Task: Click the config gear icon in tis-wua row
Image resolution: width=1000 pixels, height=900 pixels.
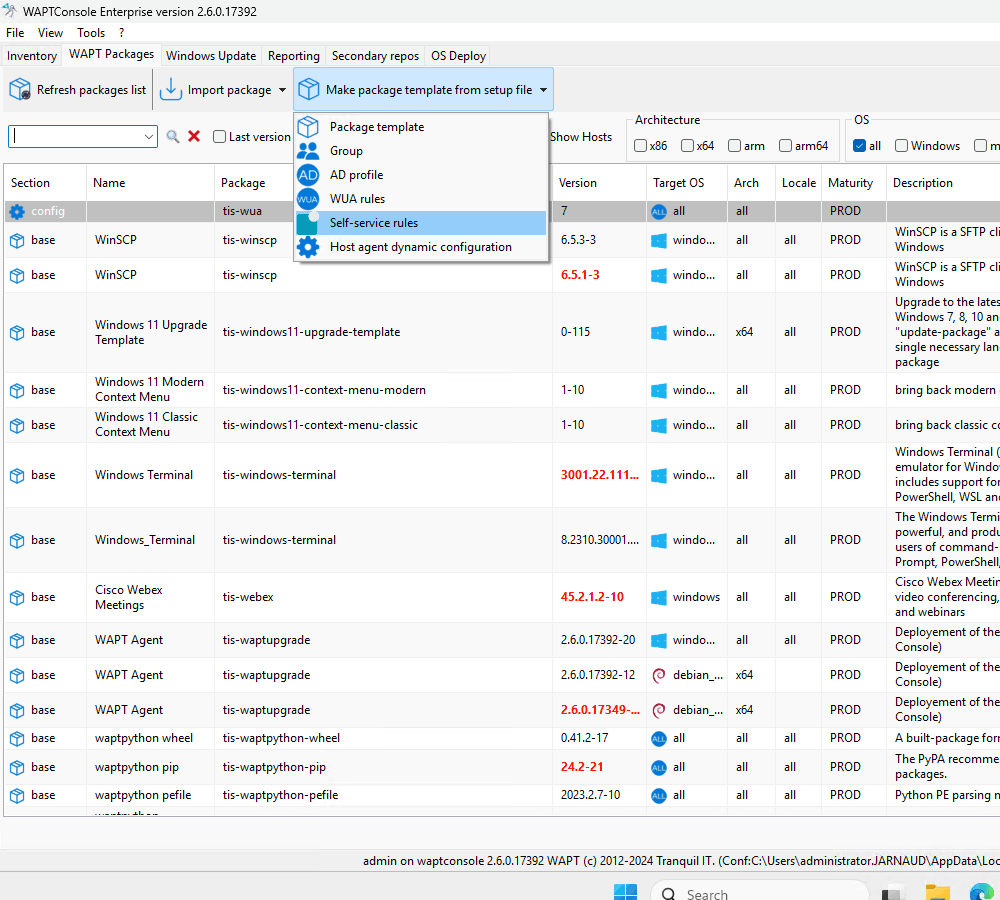Action: coord(17,211)
